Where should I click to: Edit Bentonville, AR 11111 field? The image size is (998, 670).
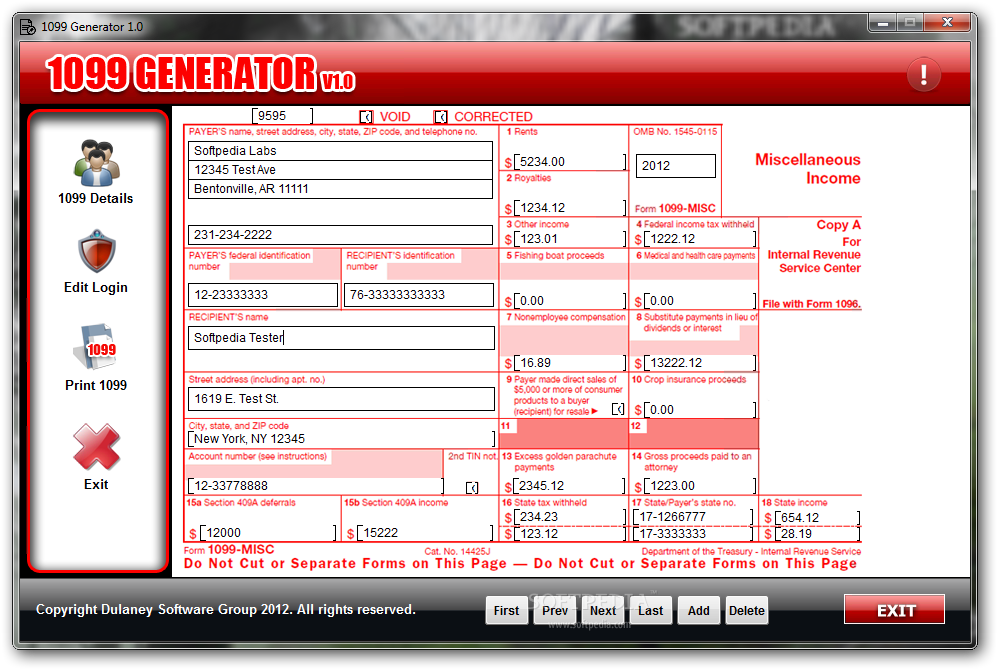341,189
